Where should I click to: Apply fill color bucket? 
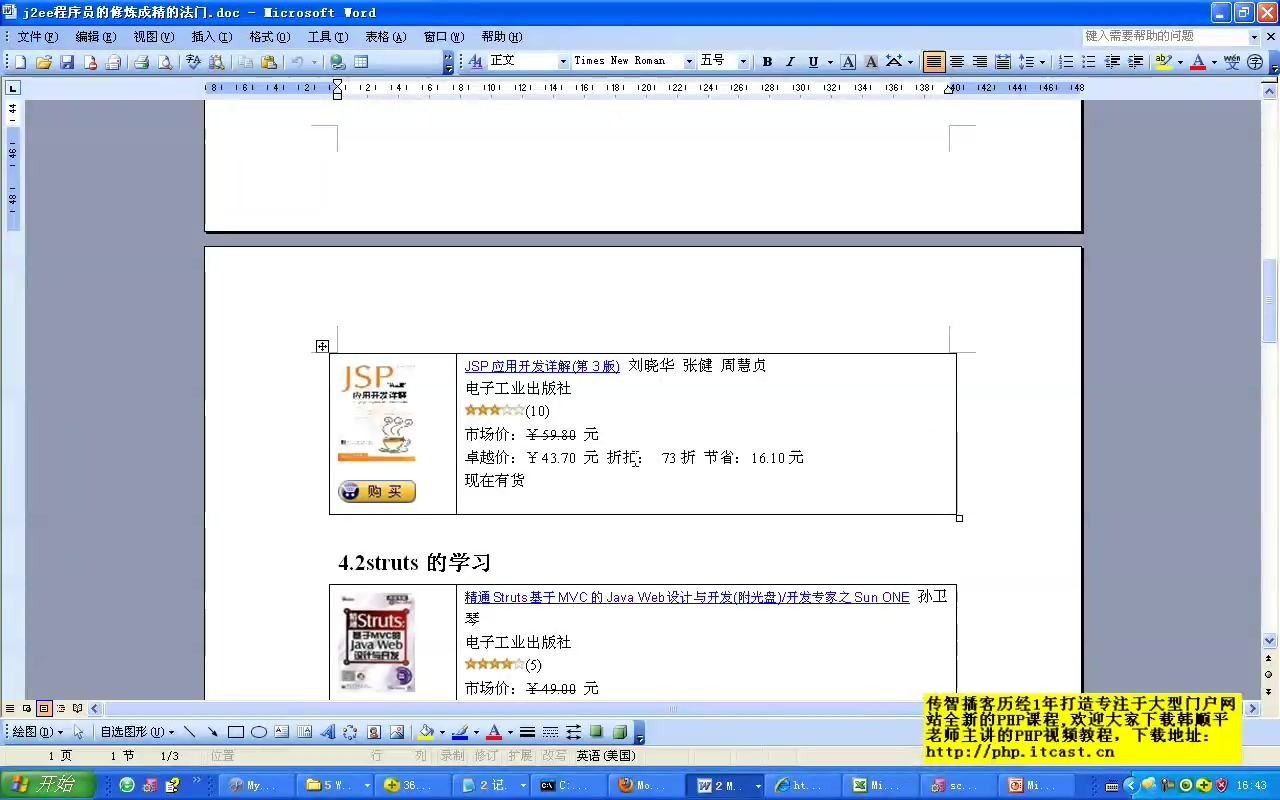[426, 732]
